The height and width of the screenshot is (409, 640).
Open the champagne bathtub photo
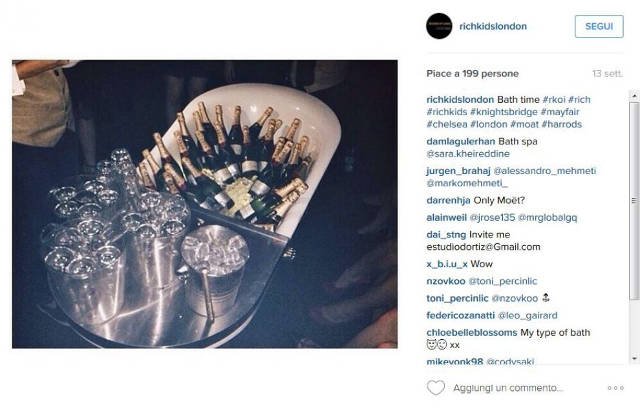(x=205, y=204)
